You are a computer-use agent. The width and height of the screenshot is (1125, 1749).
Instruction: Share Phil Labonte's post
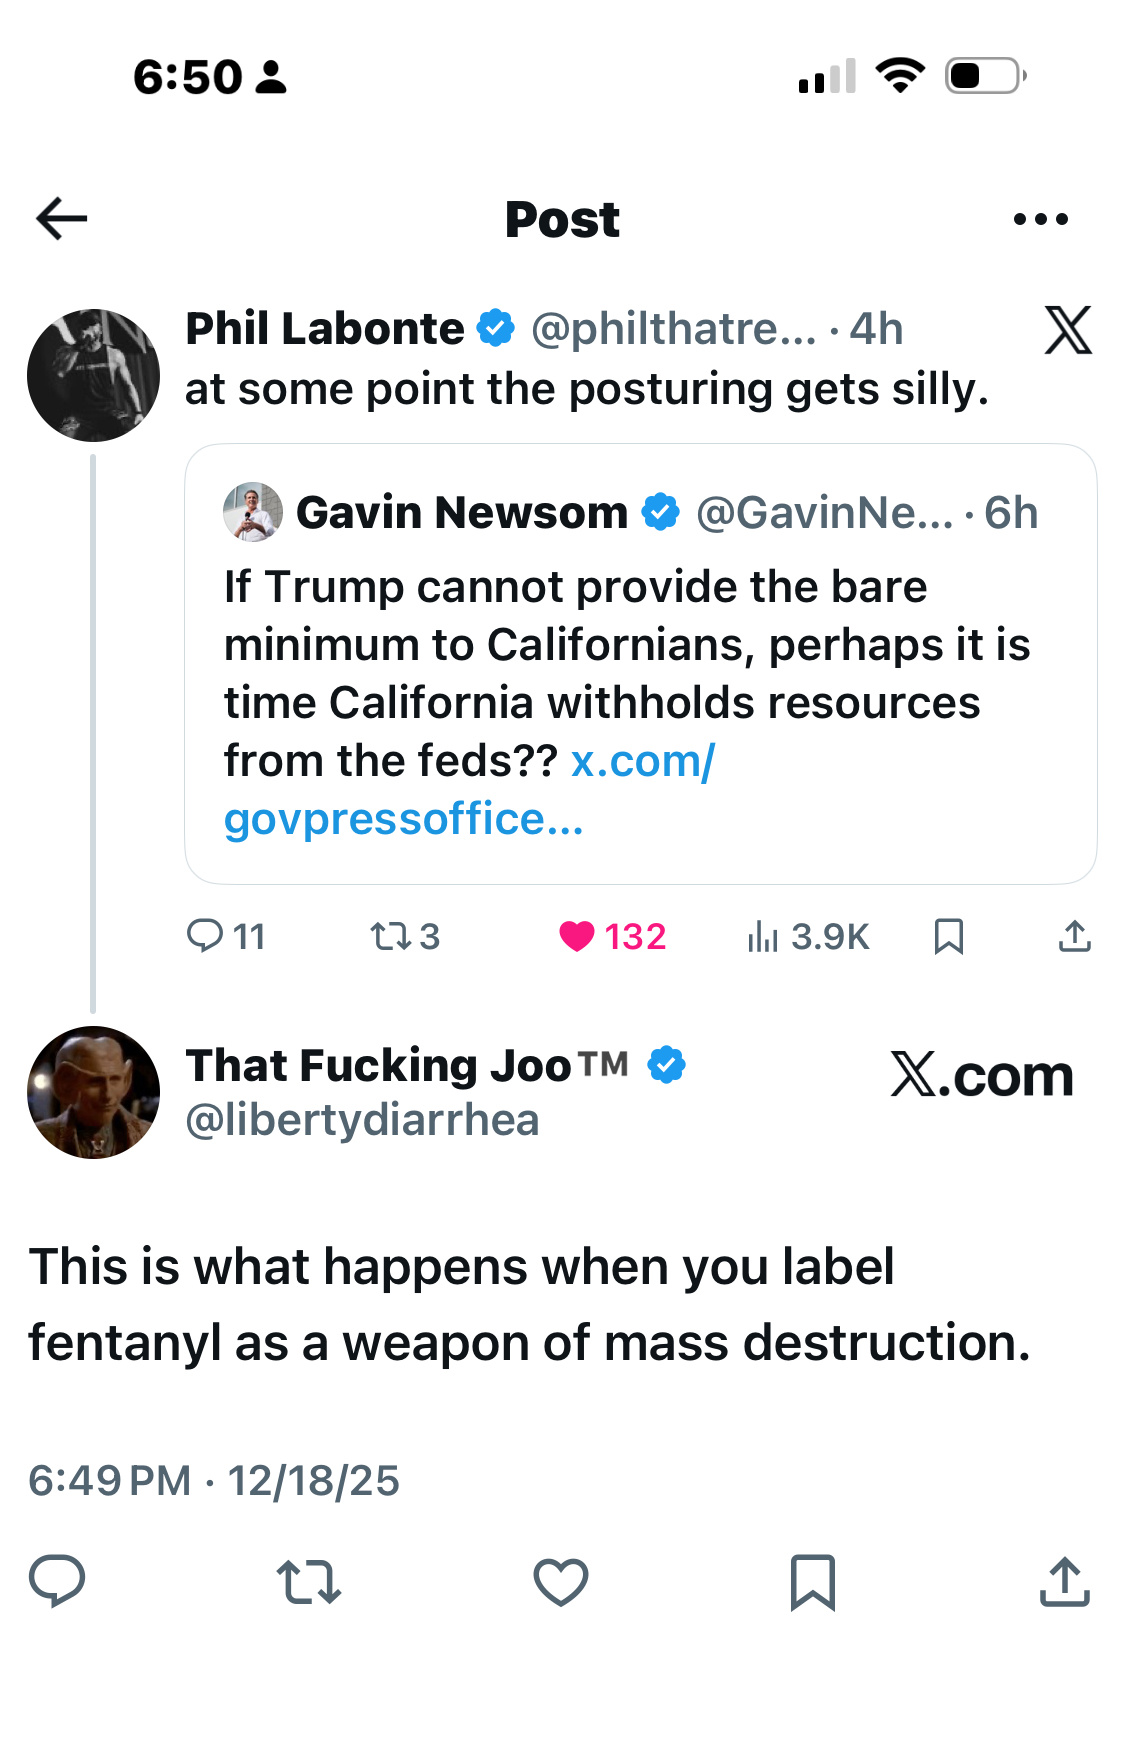click(x=1074, y=936)
